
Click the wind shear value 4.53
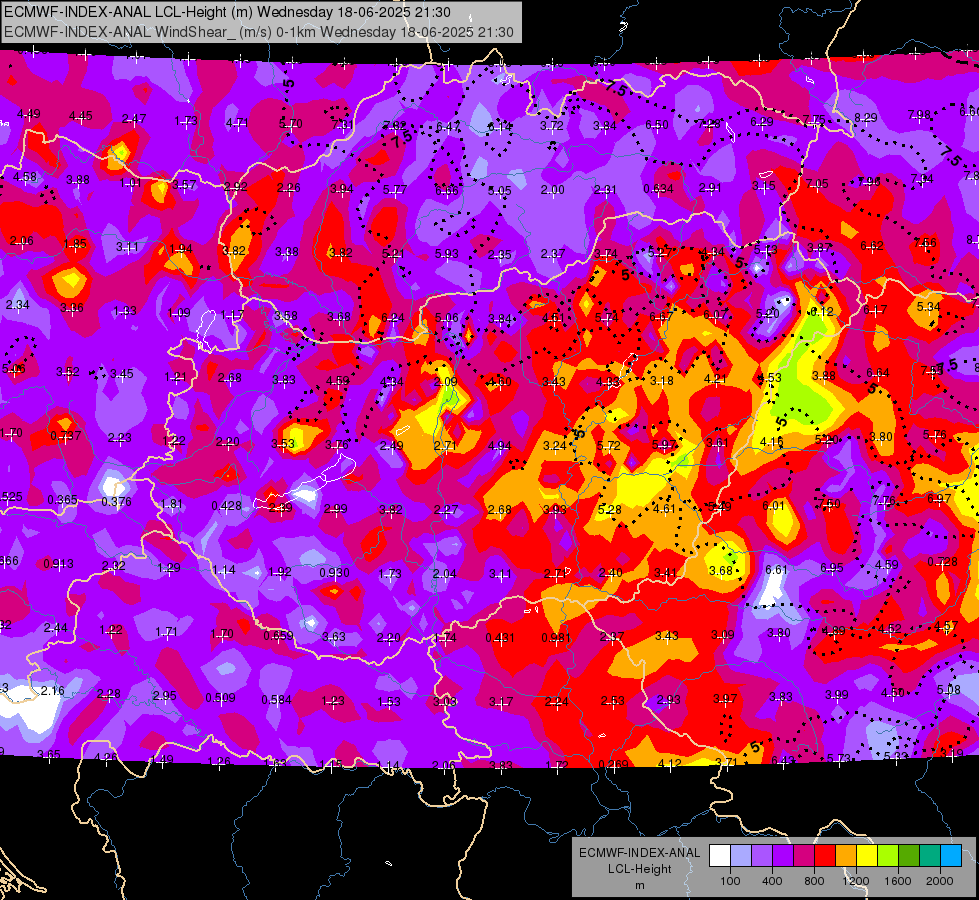(x=770, y=378)
